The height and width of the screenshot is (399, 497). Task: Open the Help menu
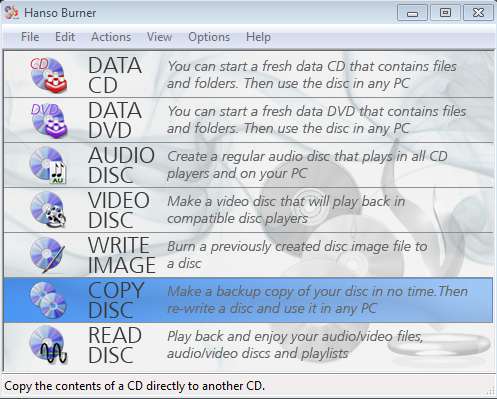tap(258, 37)
